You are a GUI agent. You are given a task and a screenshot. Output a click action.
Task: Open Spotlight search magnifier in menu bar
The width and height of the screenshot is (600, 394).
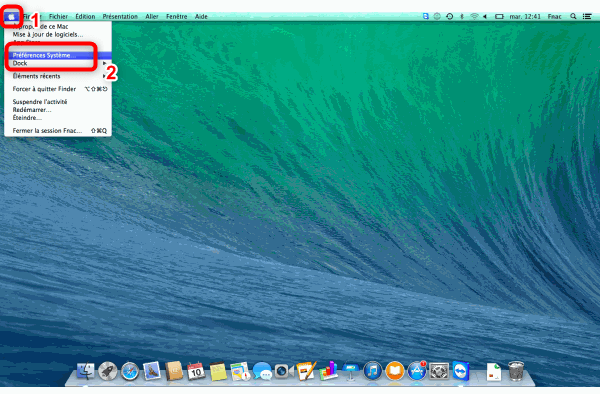573,16
